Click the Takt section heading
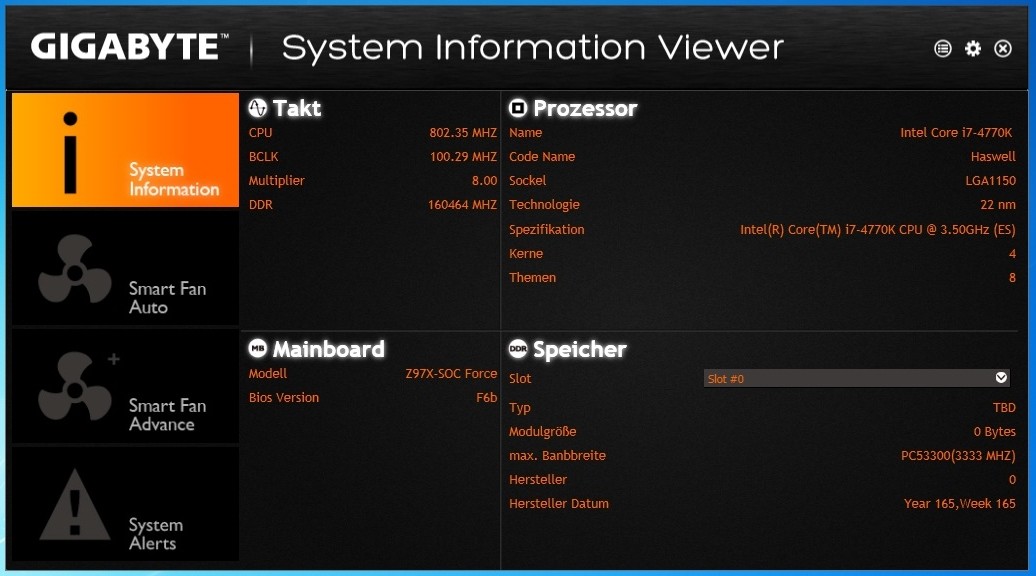Viewport: 1036px width, 576px height. 297,108
